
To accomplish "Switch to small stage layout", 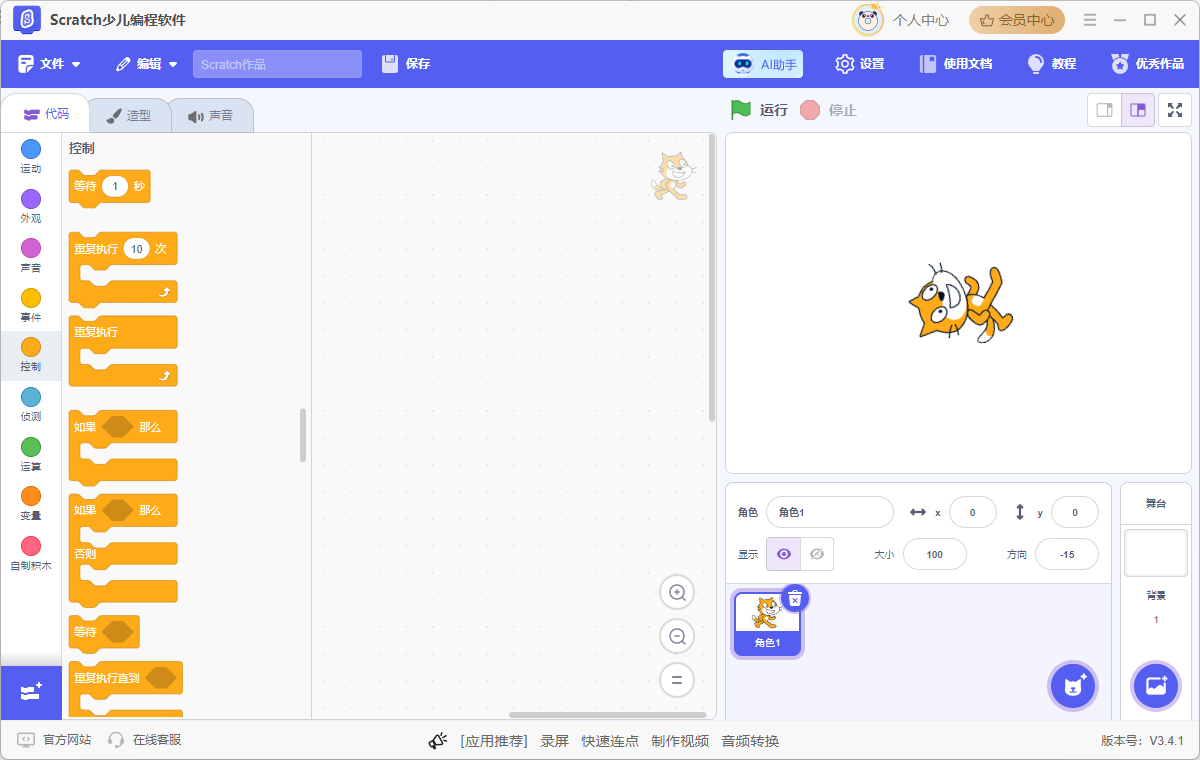I will click(x=1104, y=110).
